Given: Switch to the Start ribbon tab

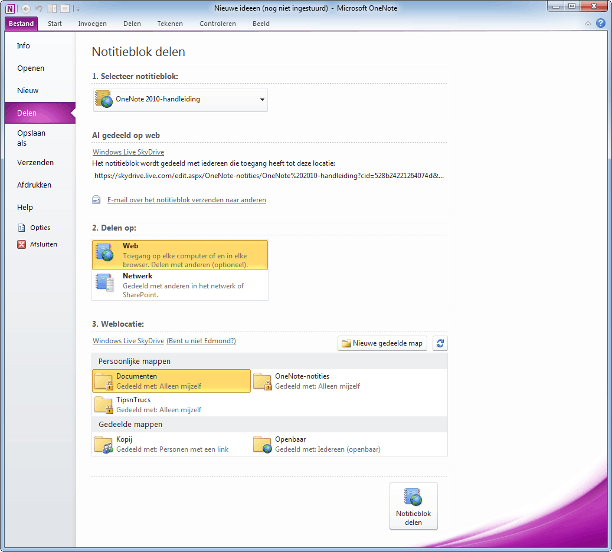Looking at the screenshot, I should (55, 23).
